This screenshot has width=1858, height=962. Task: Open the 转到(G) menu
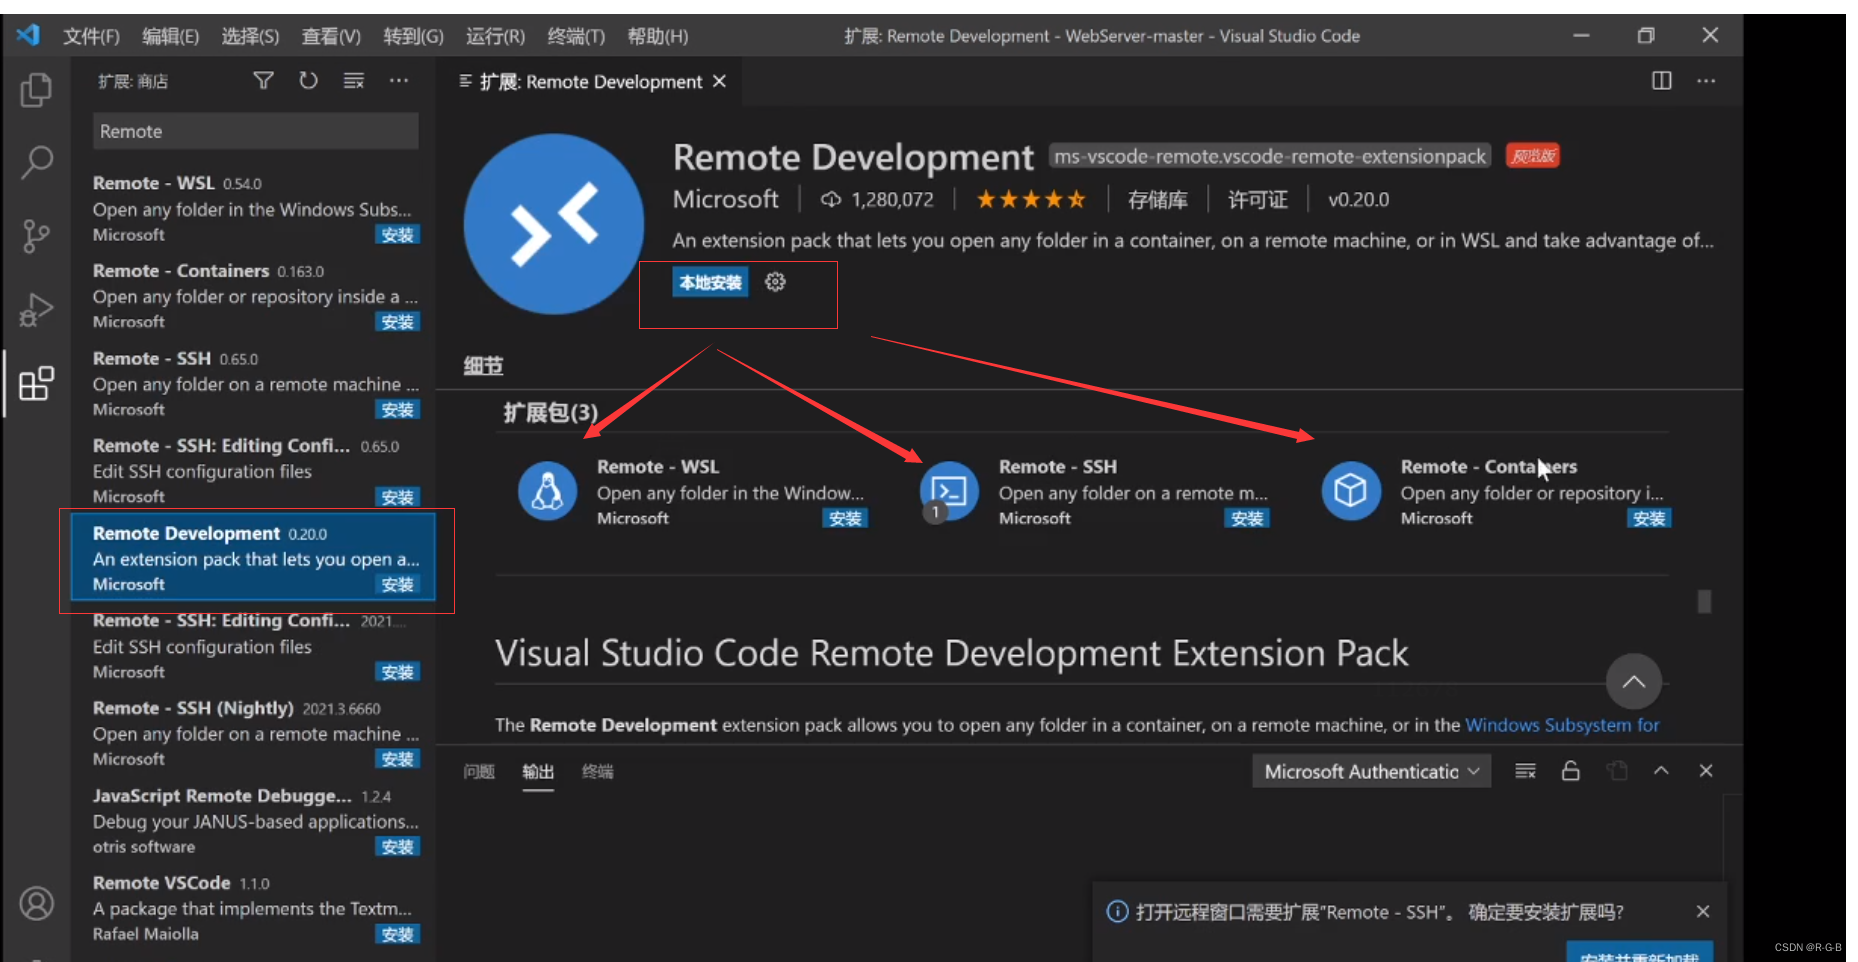(413, 36)
